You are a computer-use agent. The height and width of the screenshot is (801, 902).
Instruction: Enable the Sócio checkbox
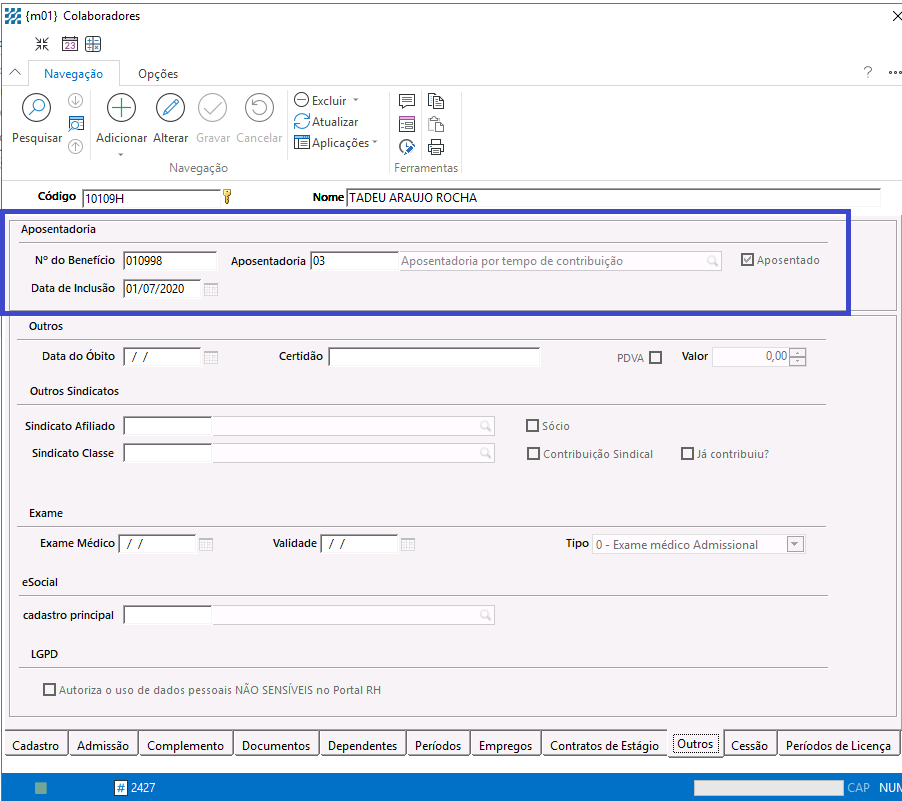coord(533,426)
